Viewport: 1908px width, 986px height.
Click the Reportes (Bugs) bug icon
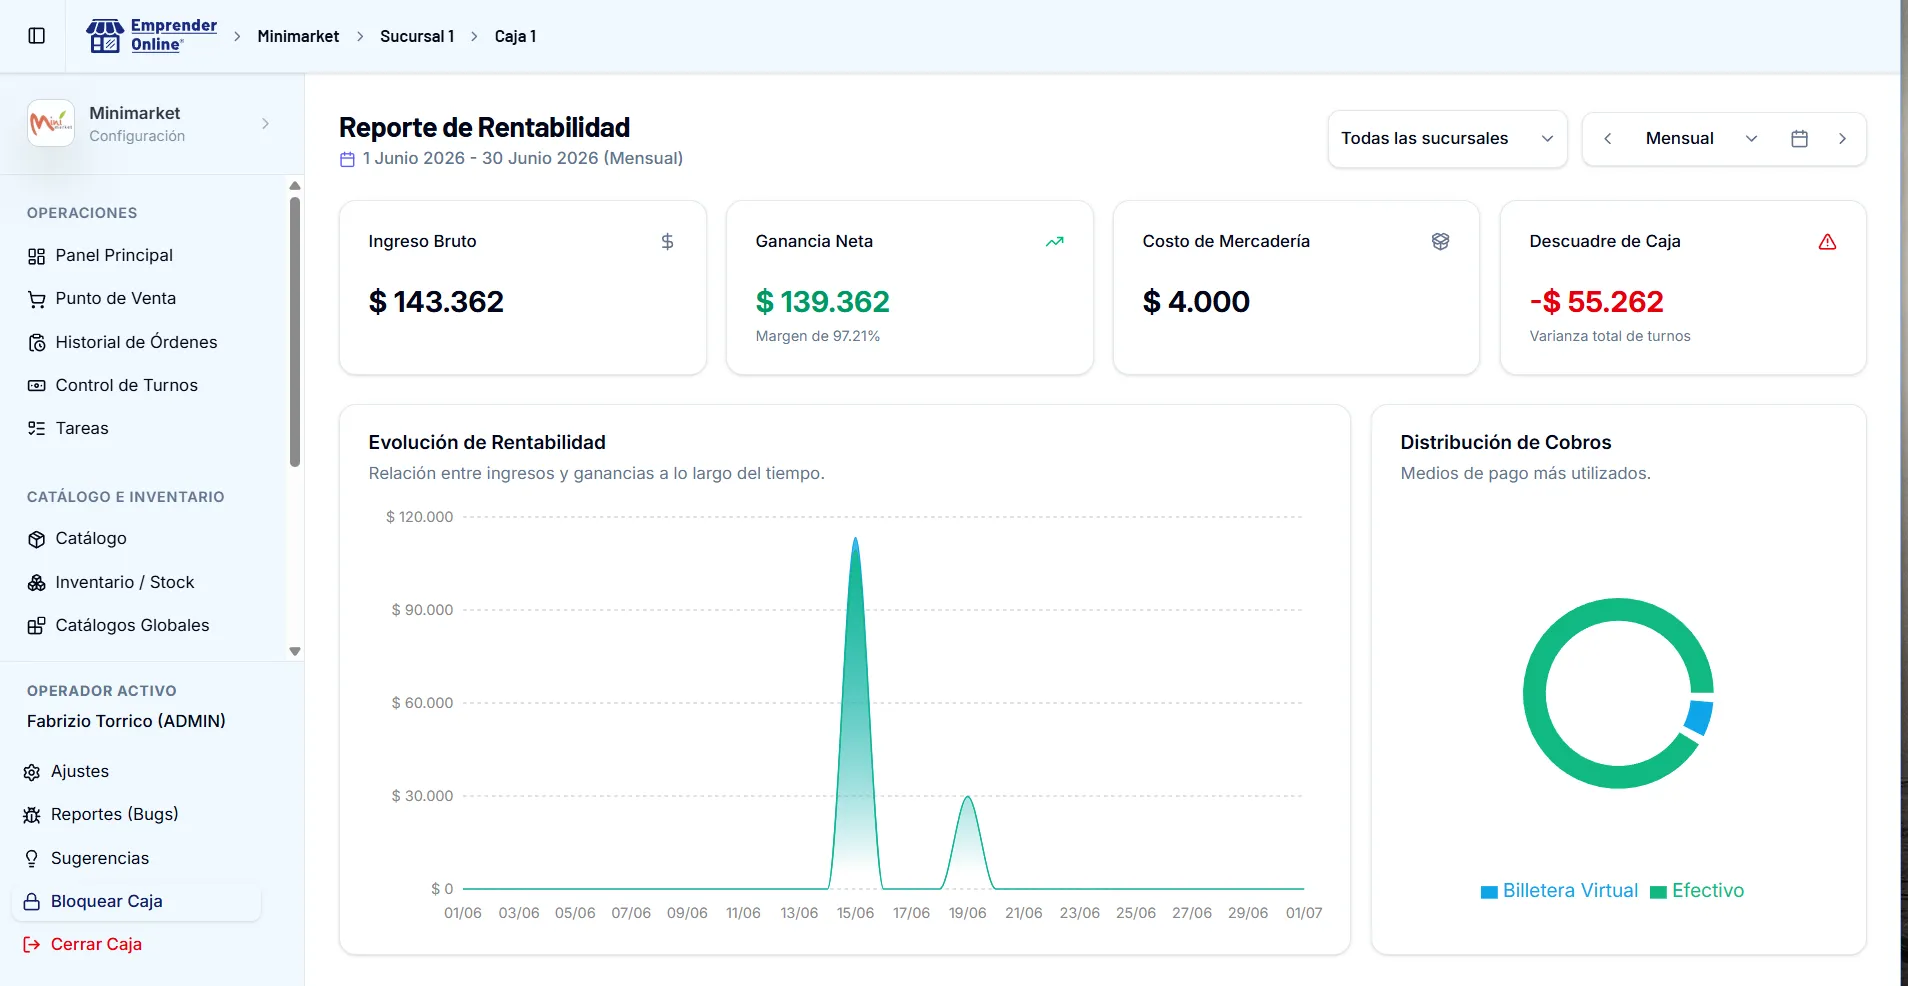(32, 815)
